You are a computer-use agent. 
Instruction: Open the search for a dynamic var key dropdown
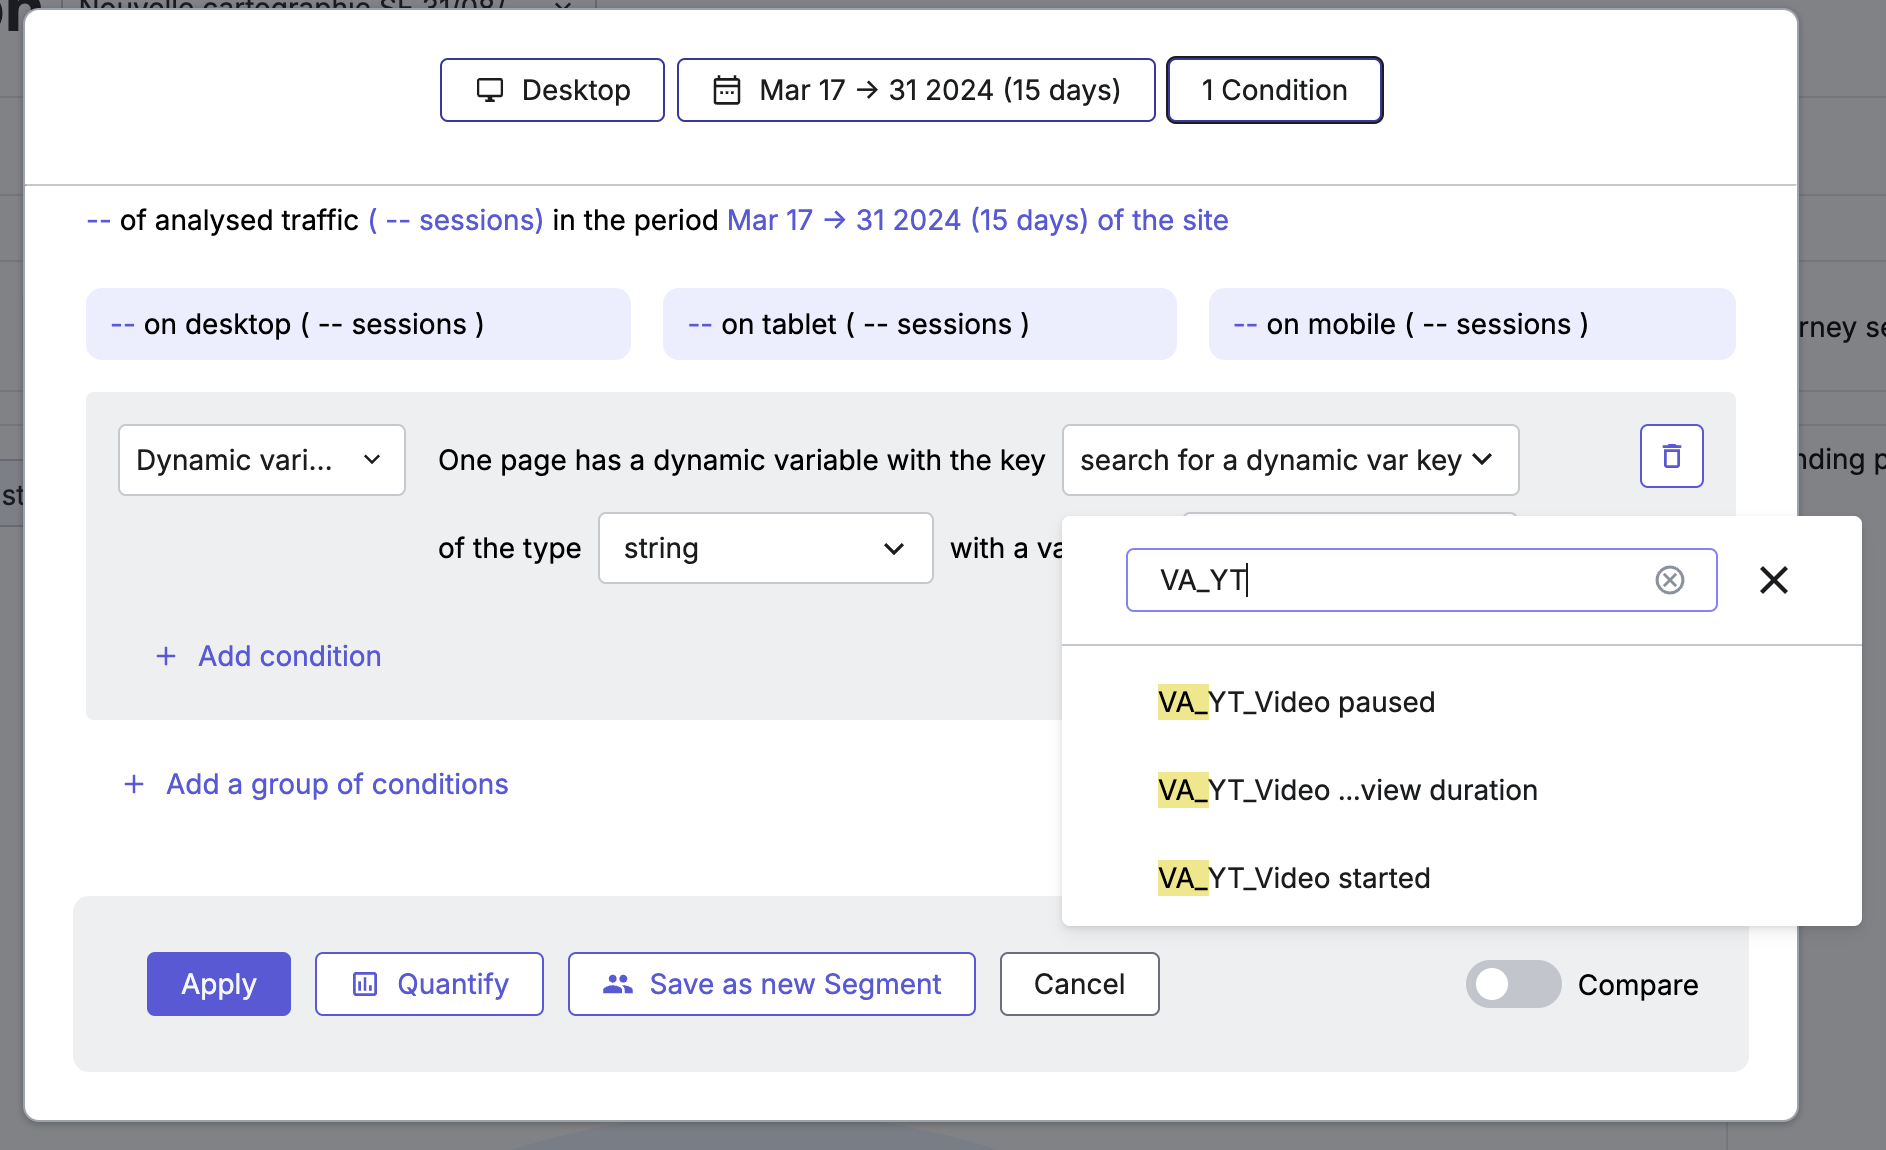coord(1290,460)
